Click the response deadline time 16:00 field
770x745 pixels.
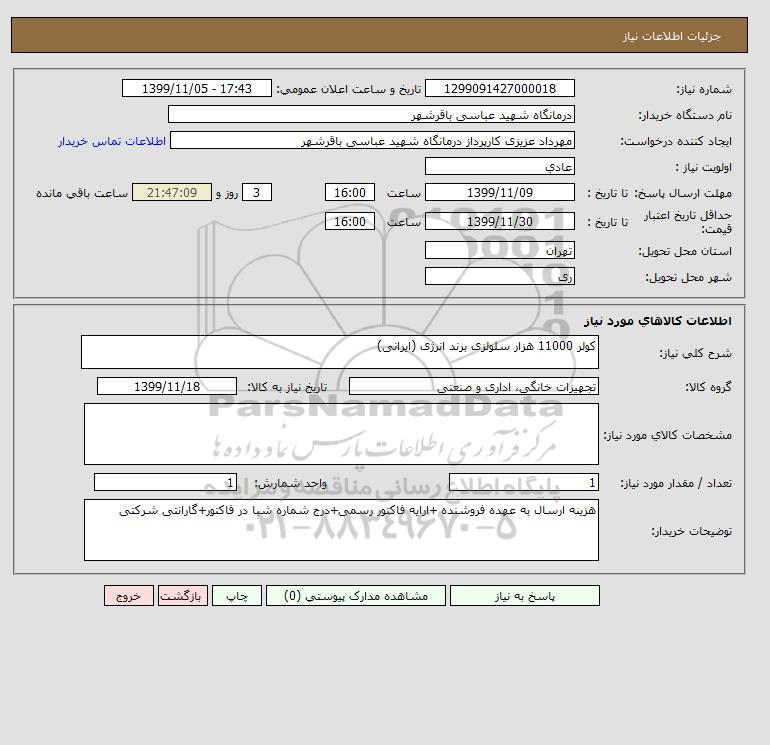(350, 193)
